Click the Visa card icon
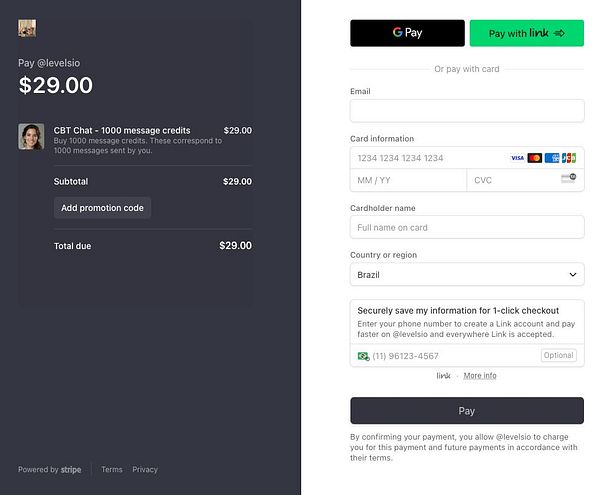 [x=517, y=158]
